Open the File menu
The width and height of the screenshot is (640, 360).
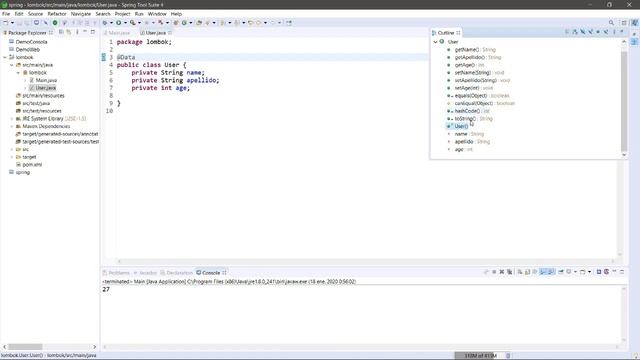(x=6, y=14)
